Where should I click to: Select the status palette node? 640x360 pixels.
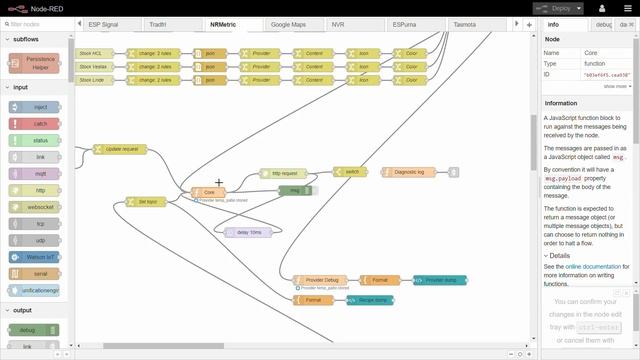(34, 140)
